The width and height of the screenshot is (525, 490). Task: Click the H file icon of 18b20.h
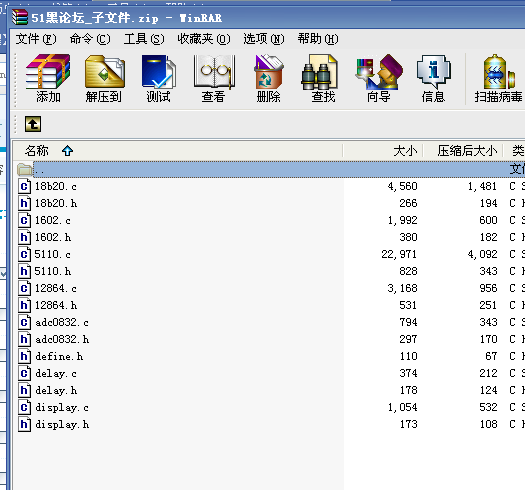pyautogui.click(x=24, y=203)
